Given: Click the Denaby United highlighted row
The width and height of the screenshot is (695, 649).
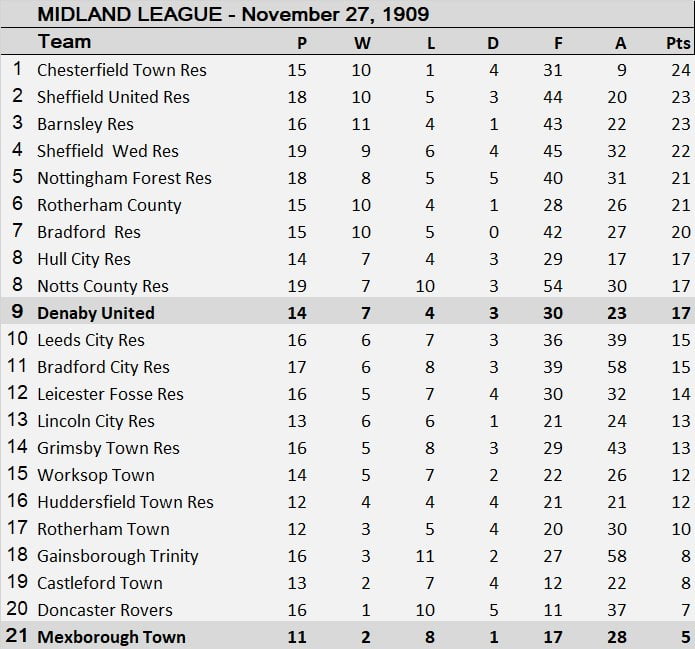Looking at the screenshot, I should (348, 313).
